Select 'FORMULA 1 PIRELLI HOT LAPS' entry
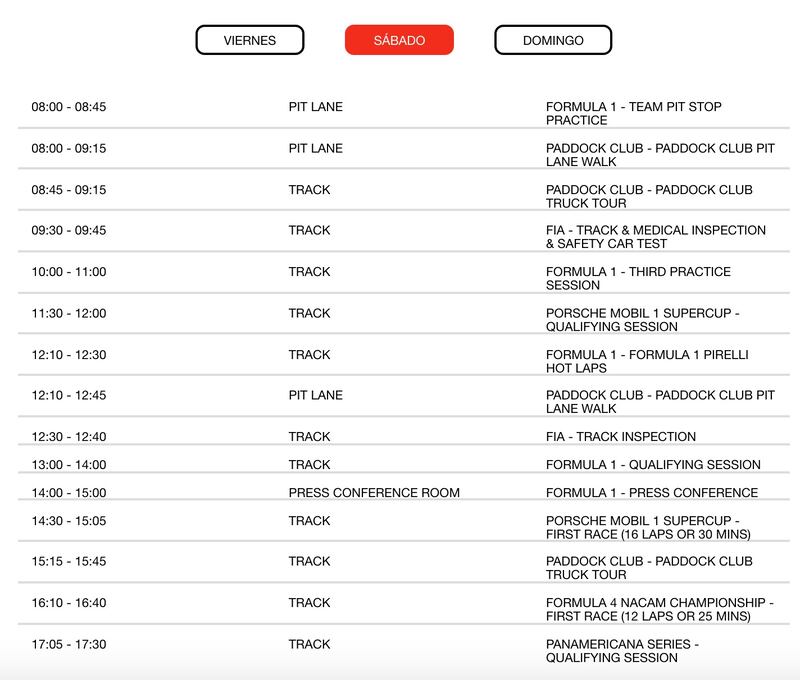The width and height of the screenshot is (800, 680). (x=647, y=361)
